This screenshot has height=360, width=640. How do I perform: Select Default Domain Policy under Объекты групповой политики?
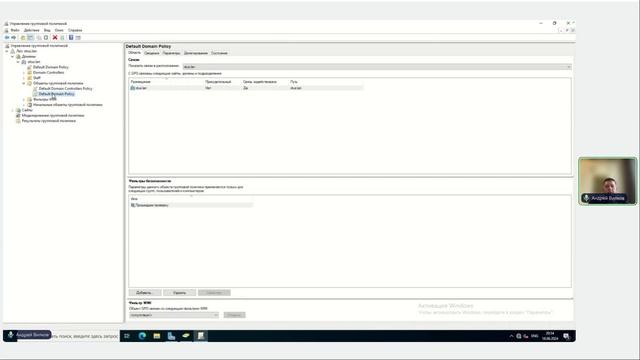(x=56, y=94)
